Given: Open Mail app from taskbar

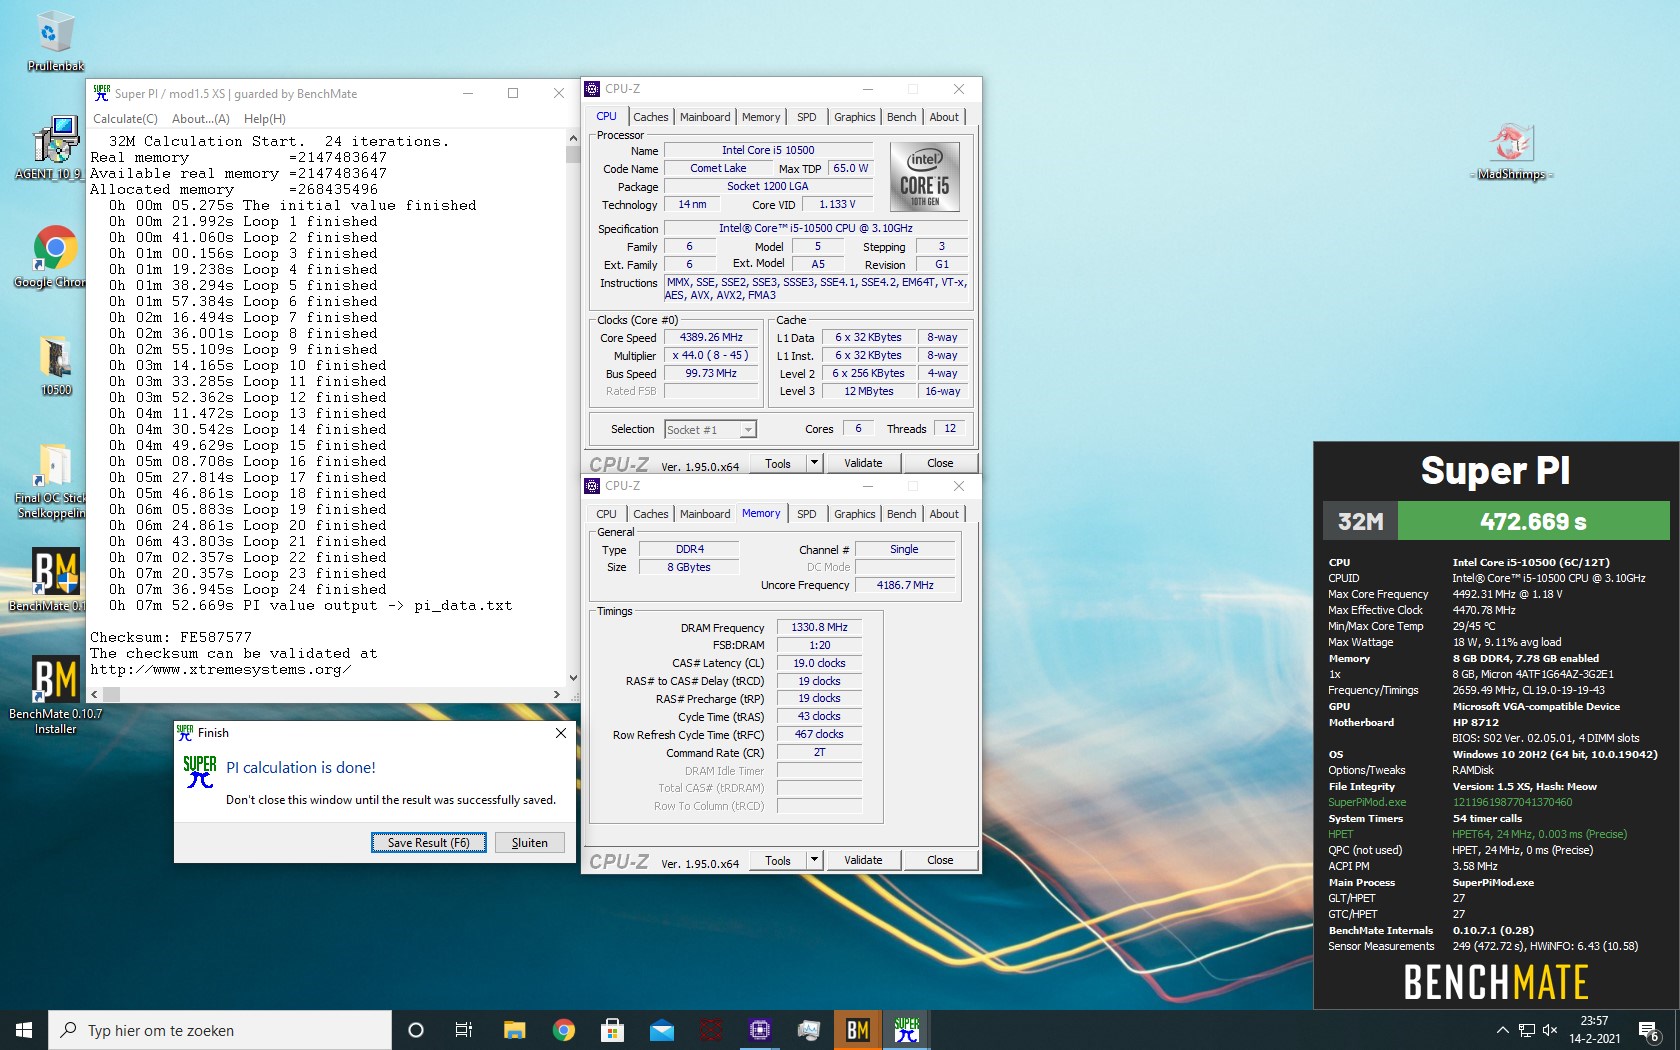Looking at the screenshot, I should pyautogui.click(x=662, y=1030).
